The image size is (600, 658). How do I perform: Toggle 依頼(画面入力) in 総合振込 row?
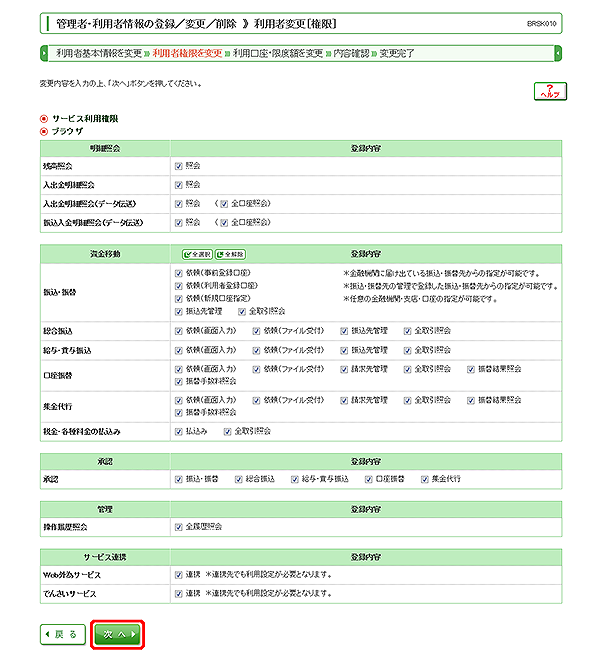coord(178,331)
